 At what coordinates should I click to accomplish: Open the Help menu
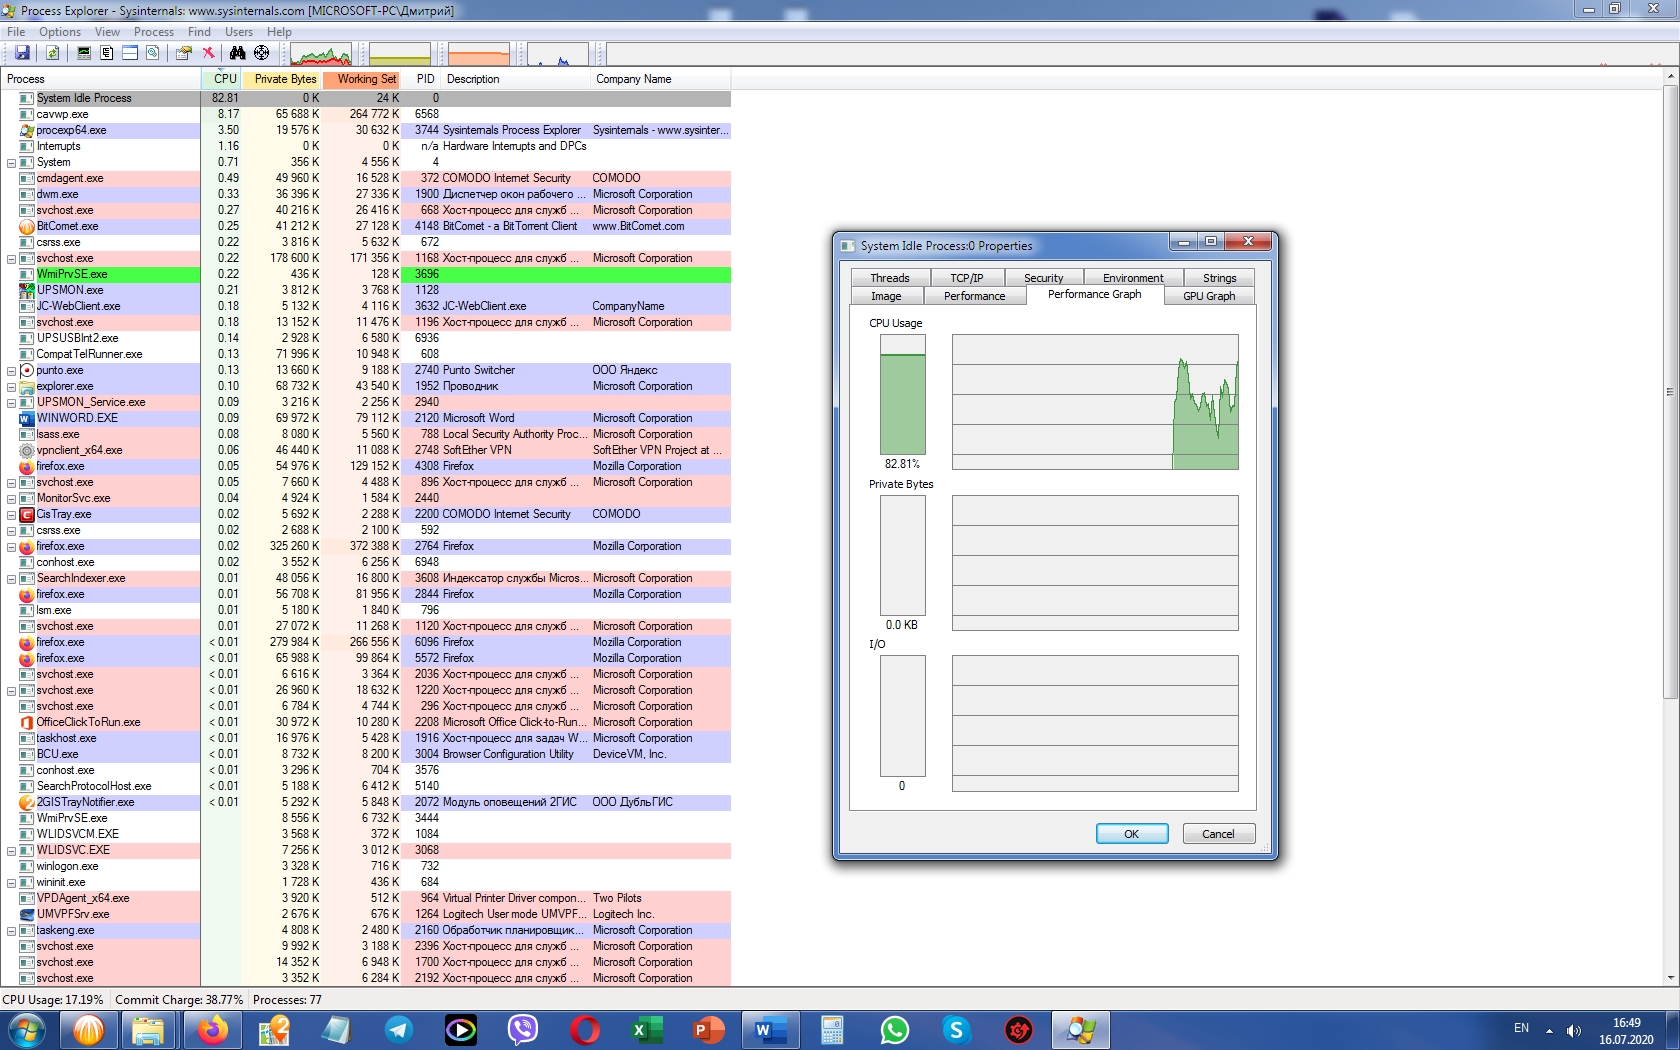[279, 32]
